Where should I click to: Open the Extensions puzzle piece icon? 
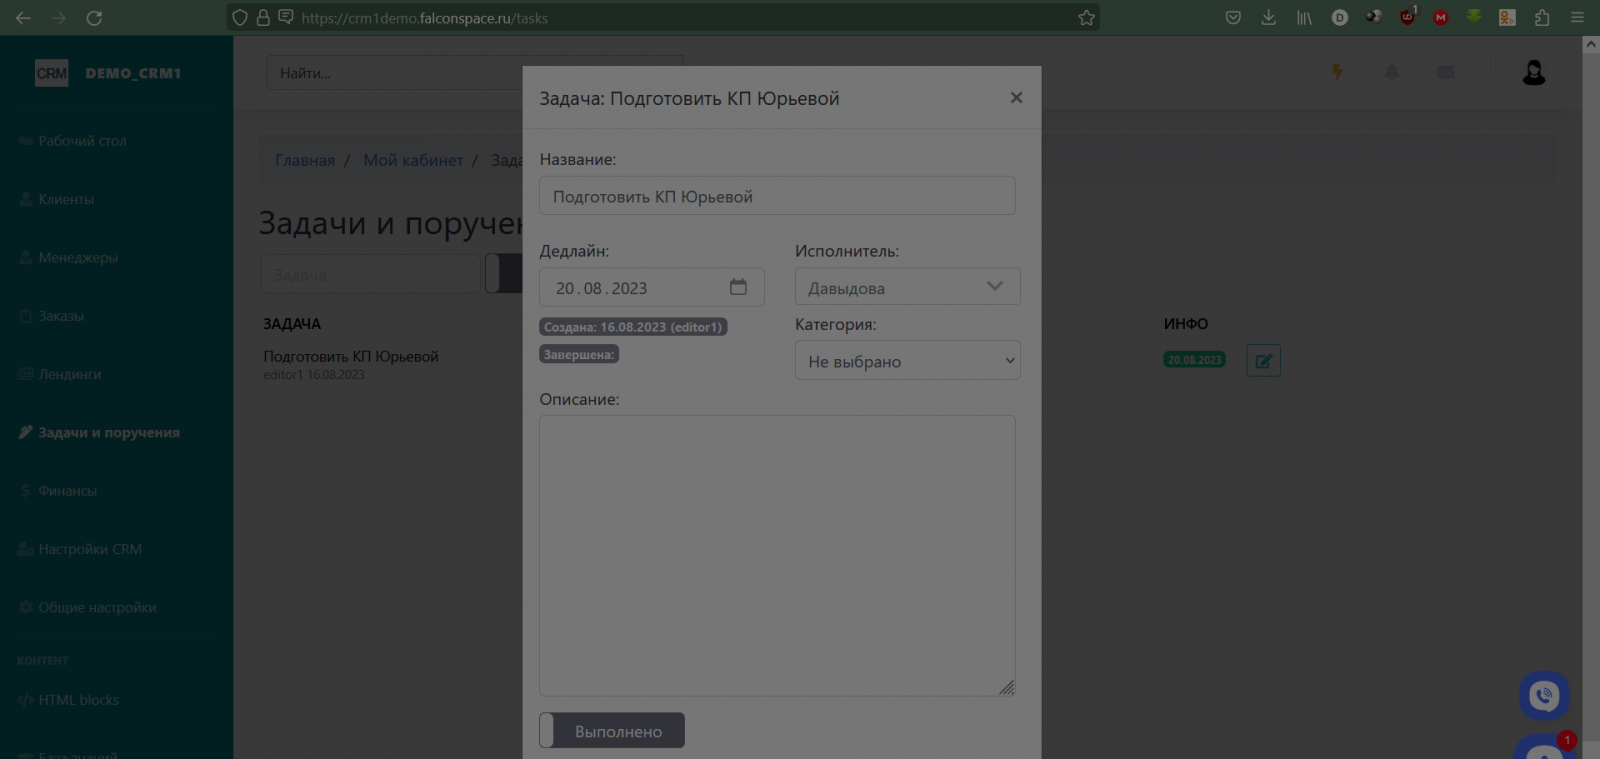[x=1542, y=18]
